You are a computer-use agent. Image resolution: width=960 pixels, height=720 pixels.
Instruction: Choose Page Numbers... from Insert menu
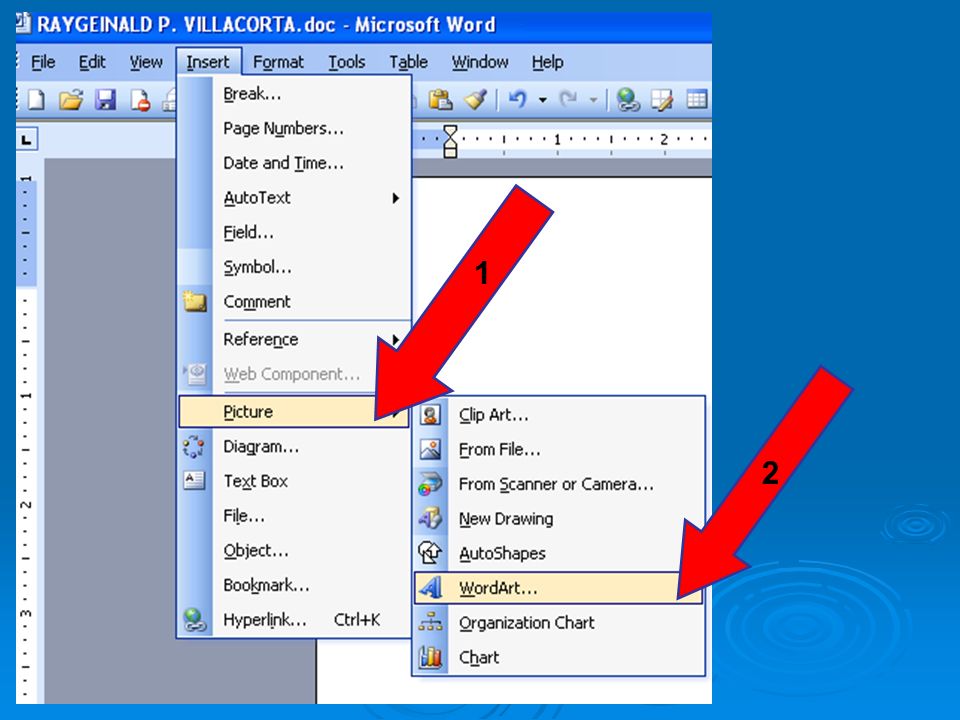point(294,129)
